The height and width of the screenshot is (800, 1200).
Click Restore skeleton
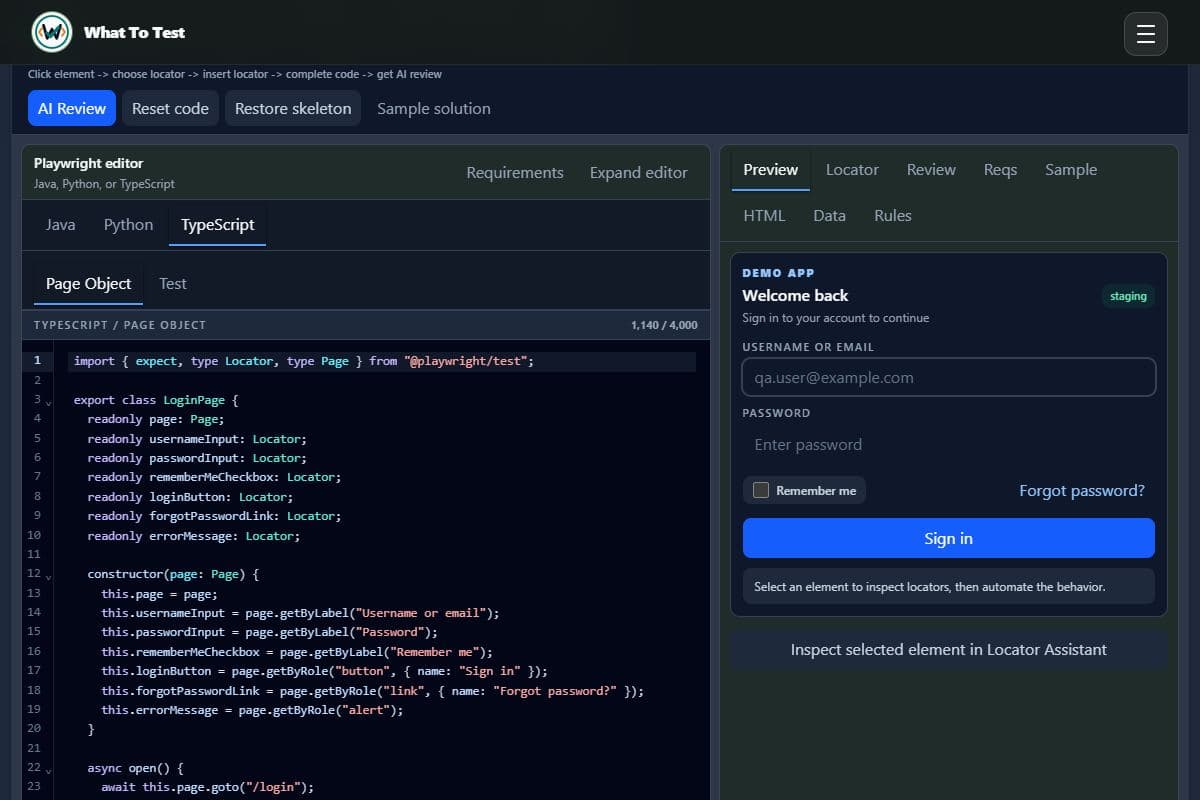click(293, 108)
